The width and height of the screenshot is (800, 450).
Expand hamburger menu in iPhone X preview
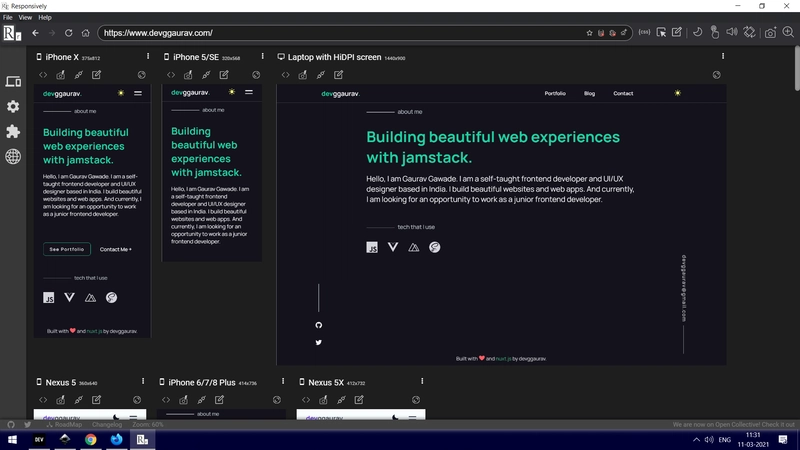coord(138,93)
